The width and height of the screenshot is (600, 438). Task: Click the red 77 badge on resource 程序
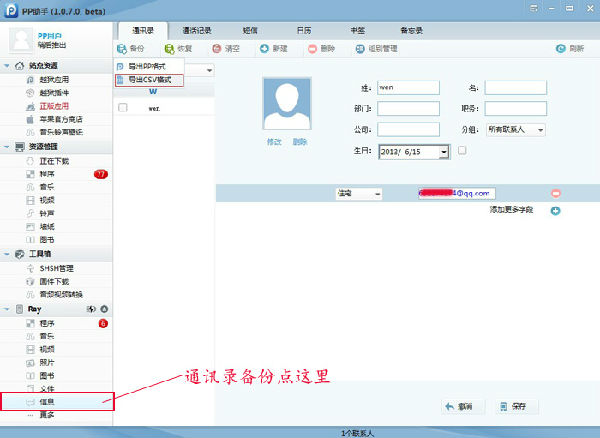point(101,174)
